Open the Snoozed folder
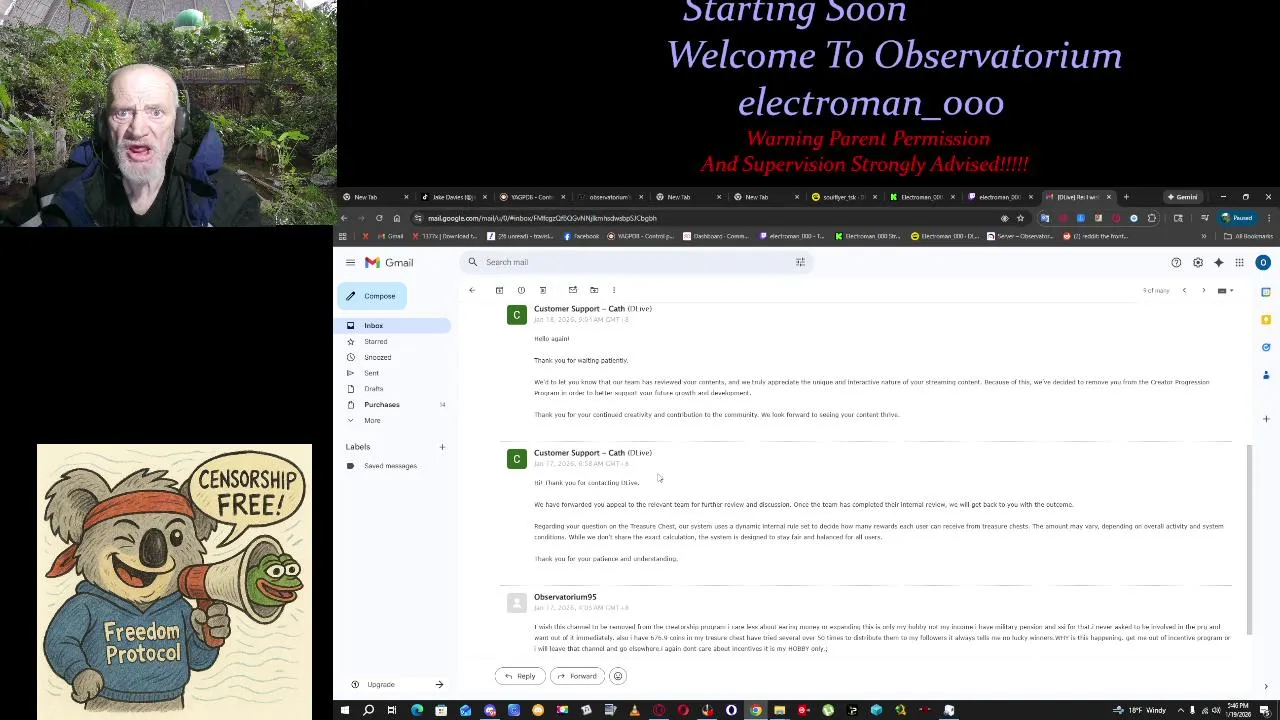 (x=377, y=357)
